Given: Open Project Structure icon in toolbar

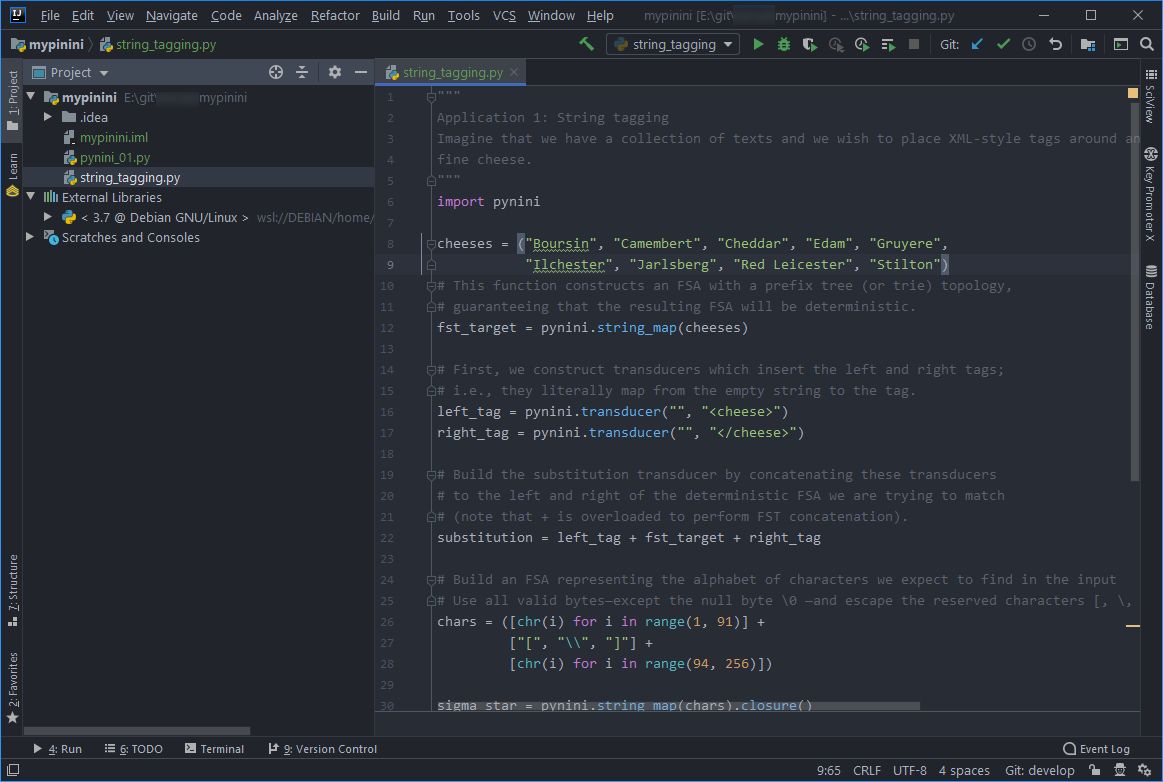Looking at the screenshot, I should (x=1087, y=45).
